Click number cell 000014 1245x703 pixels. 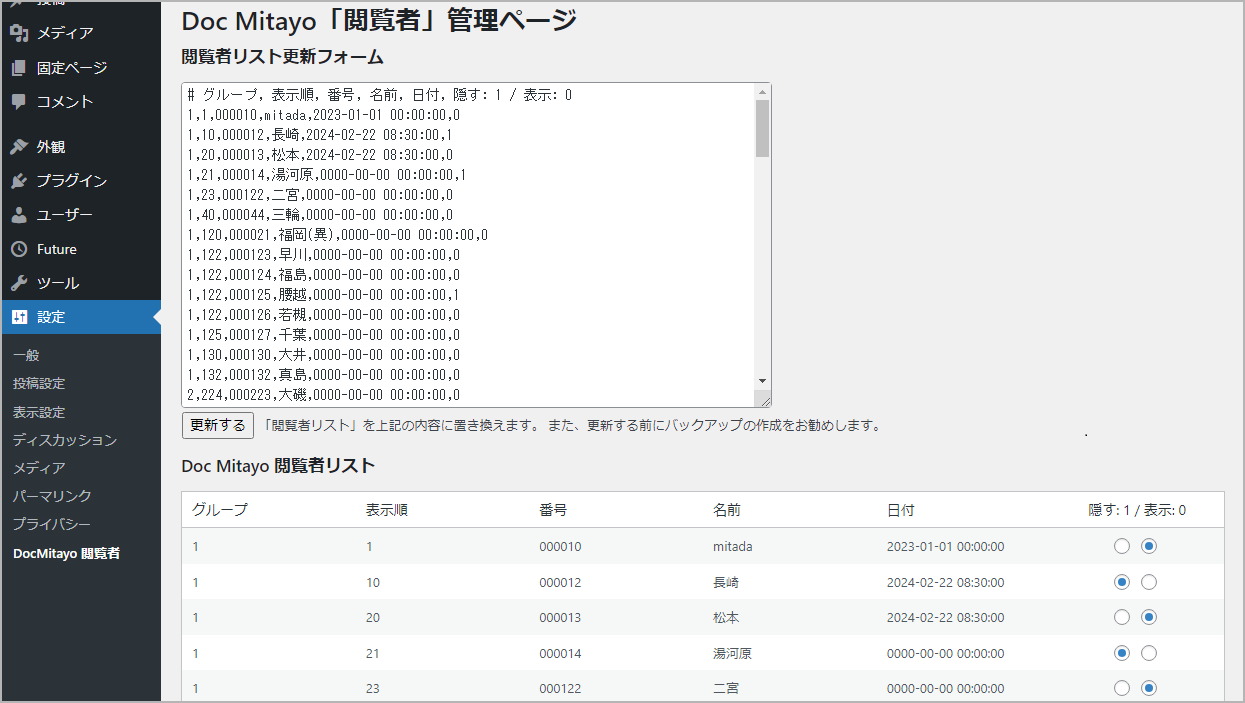(560, 653)
